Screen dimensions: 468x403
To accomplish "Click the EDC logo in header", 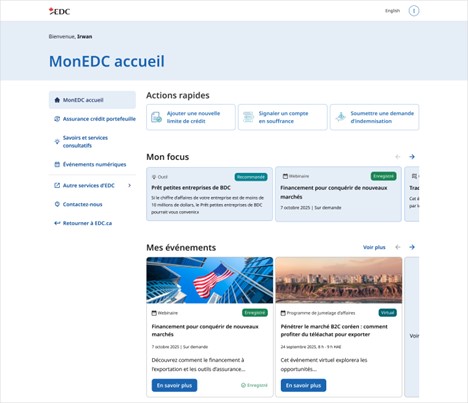I will coord(59,11).
